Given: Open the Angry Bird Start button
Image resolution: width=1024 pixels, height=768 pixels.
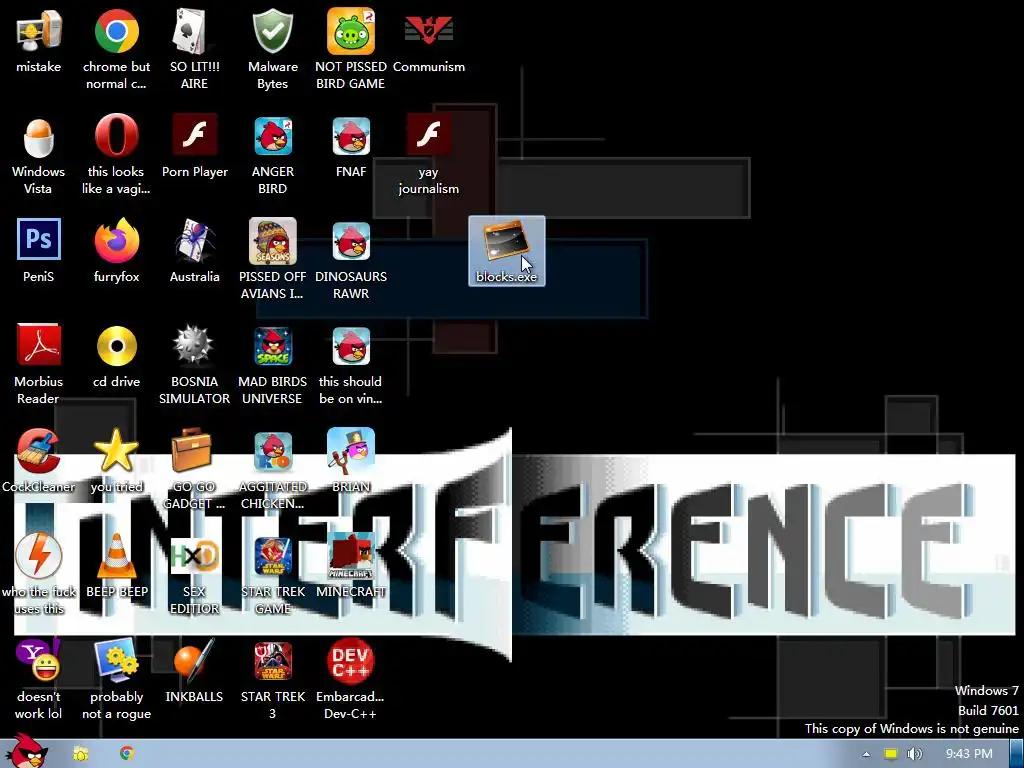Looking at the screenshot, I should pyautogui.click(x=25, y=751).
